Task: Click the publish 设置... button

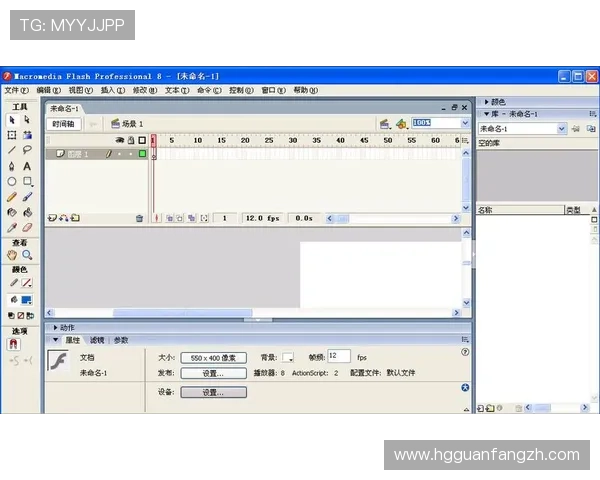Action: [x=214, y=373]
